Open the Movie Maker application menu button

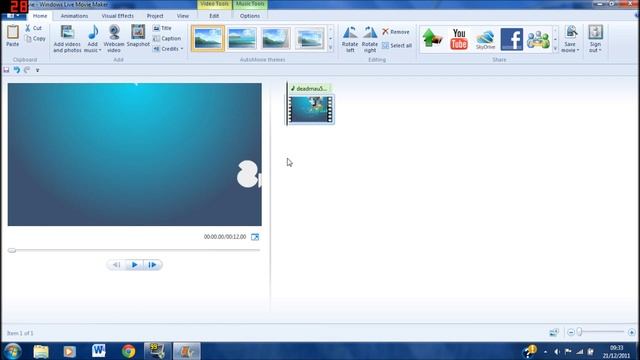click(13, 16)
